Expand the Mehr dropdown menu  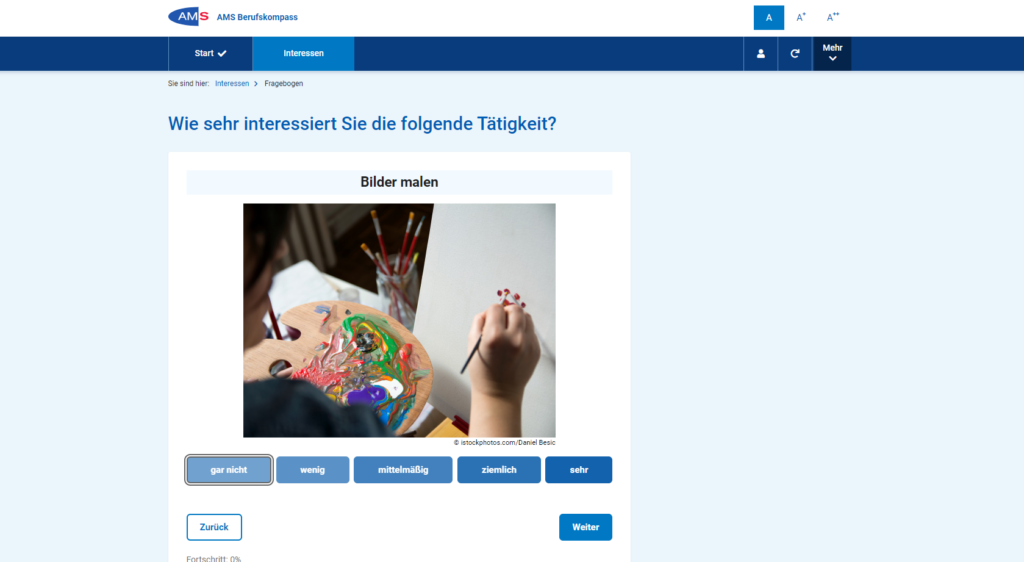832,54
